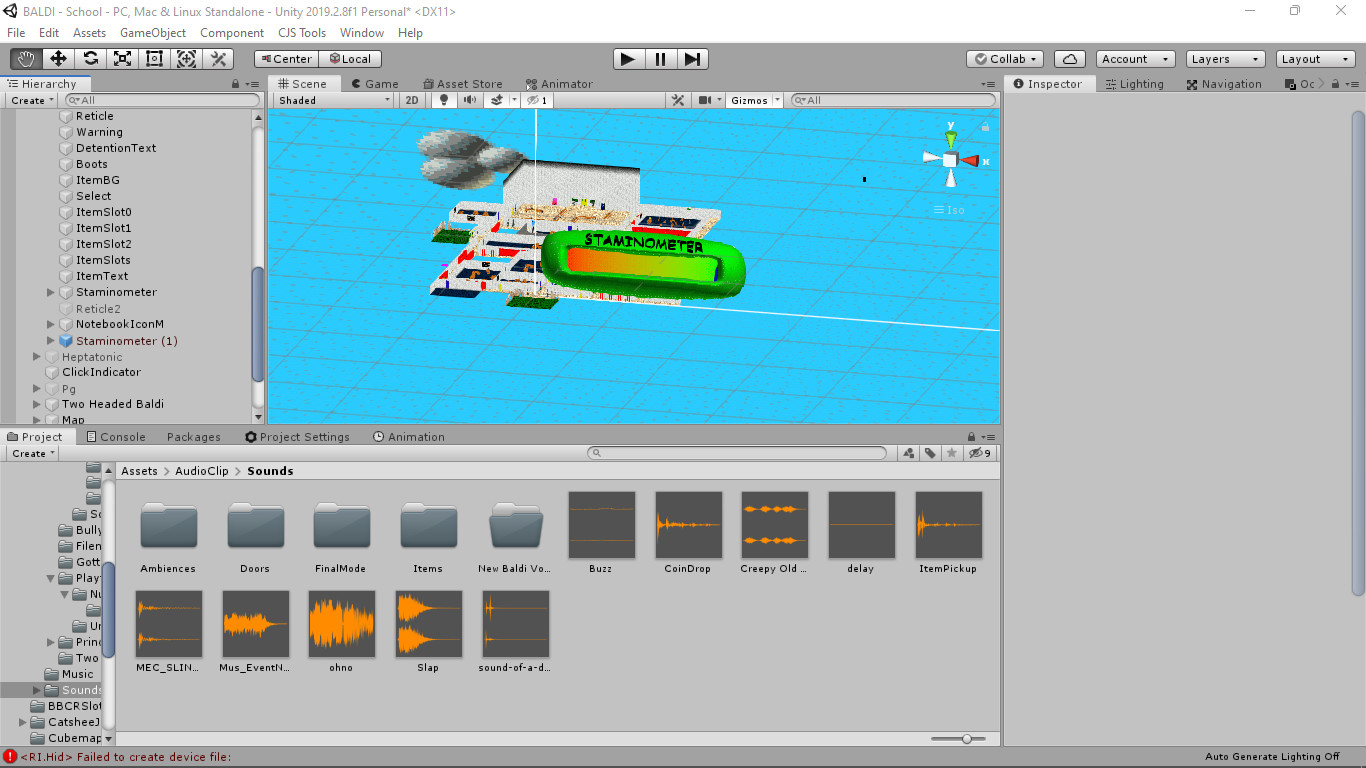Image resolution: width=1366 pixels, height=768 pixels.
Task: Select the Rect Transform tool
Action: (154, 58)
